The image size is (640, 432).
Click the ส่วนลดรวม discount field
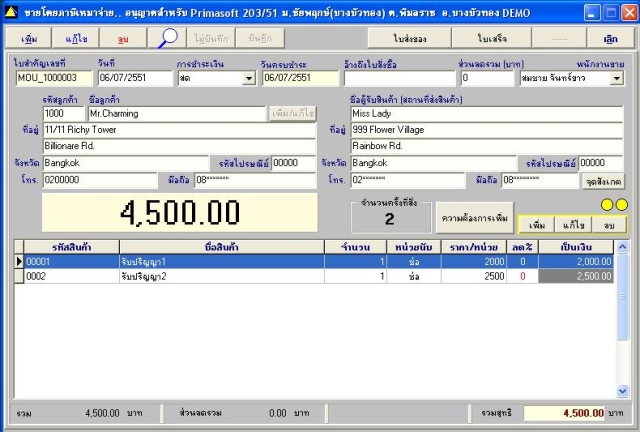(x=487, y=78)
